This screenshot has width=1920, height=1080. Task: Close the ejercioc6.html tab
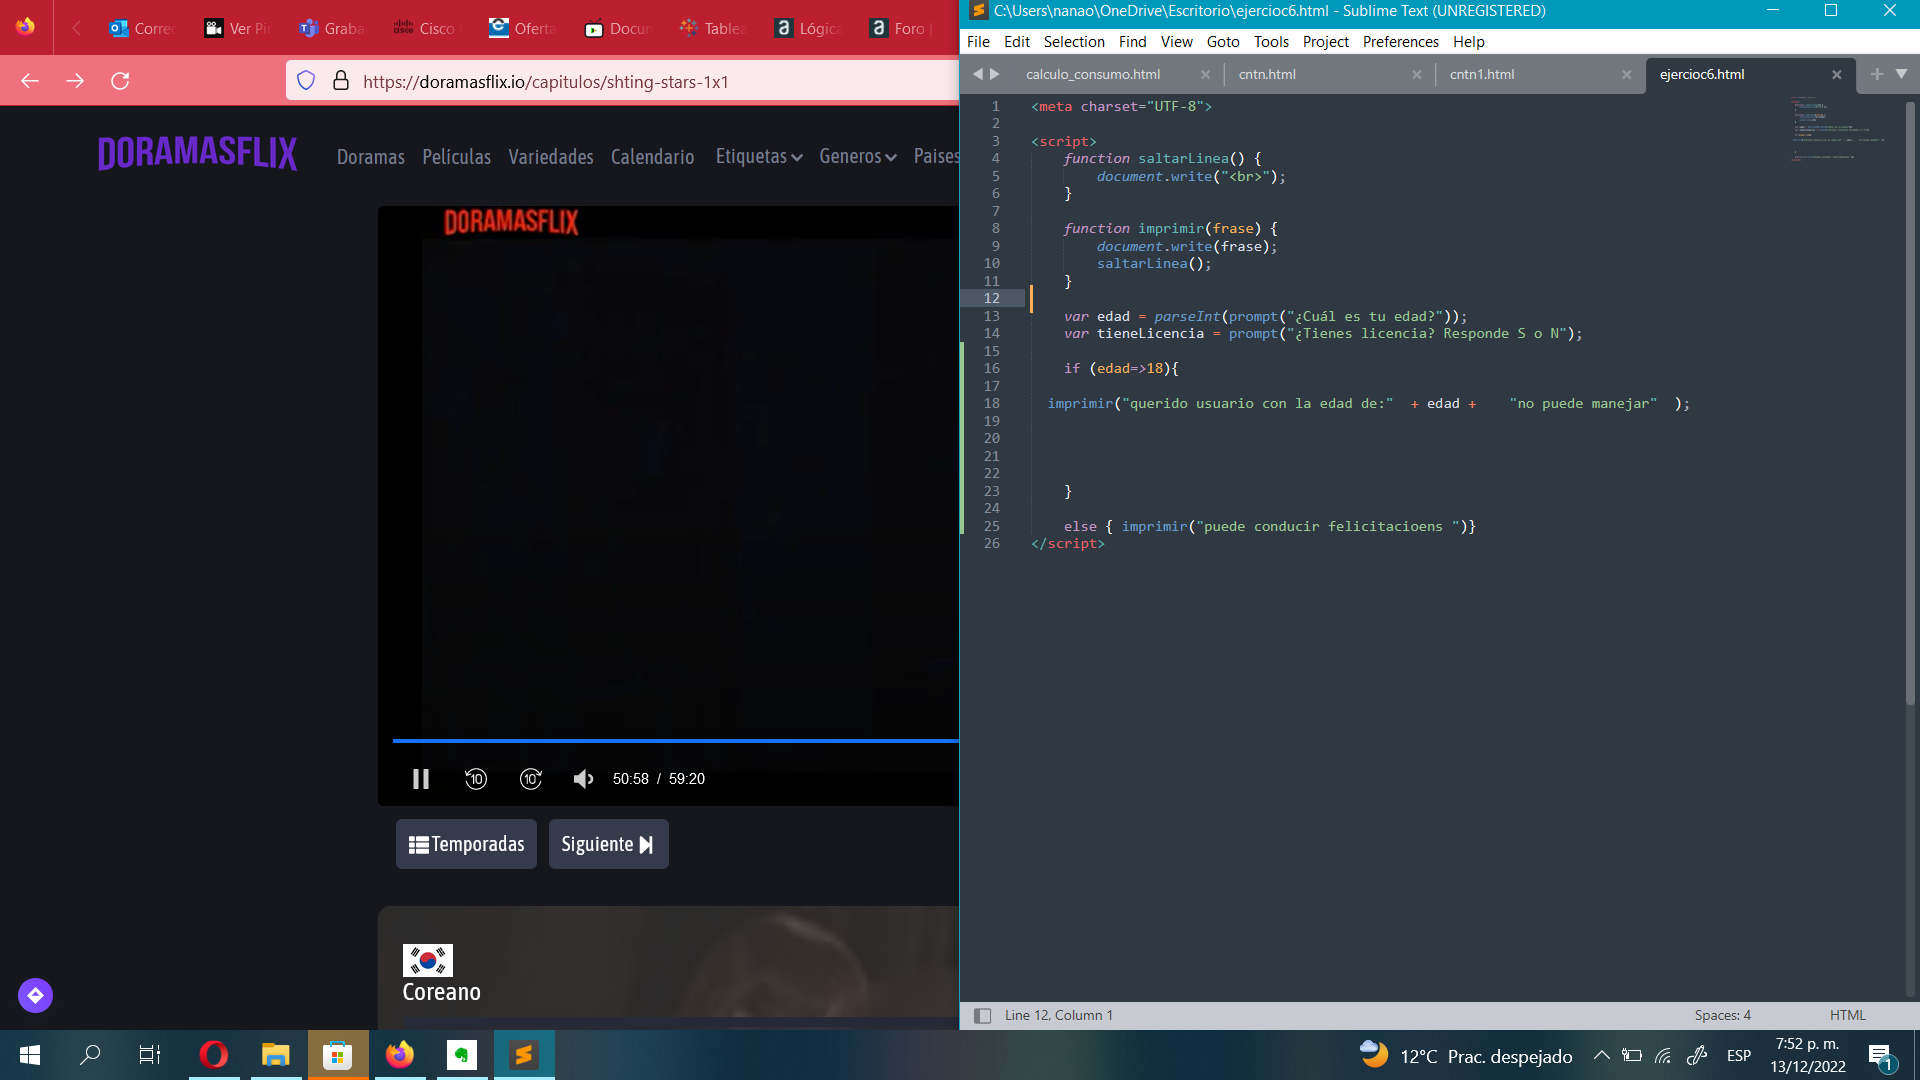[x=1836, y=75]
